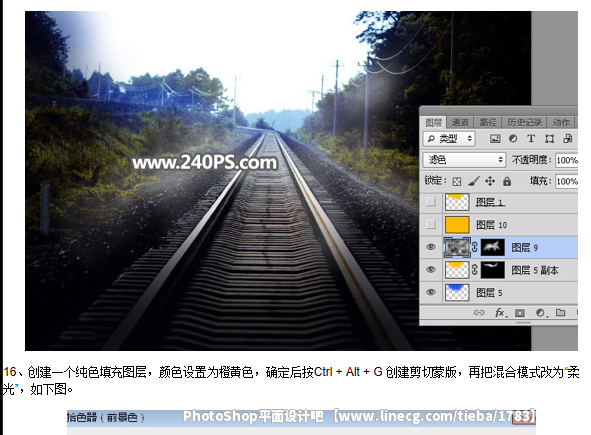Select layer name 图层 9
This screenshot has height=435, width=591.
[524, 248]
